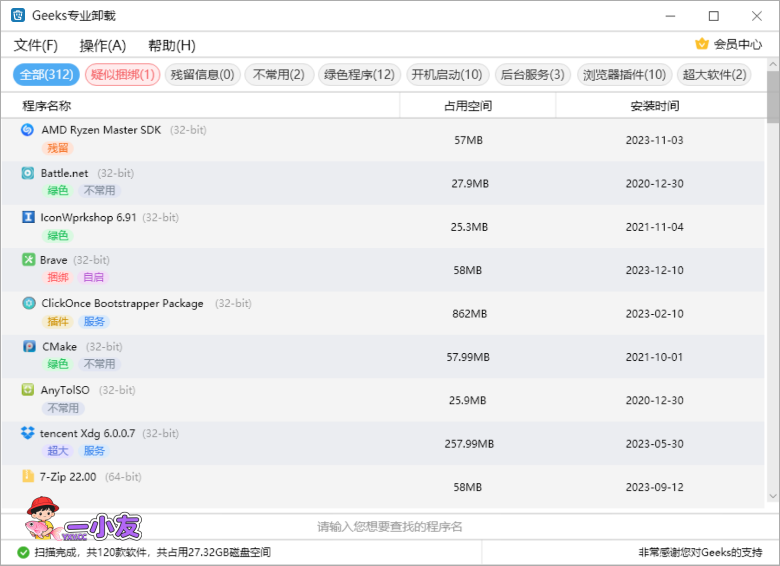Open the 帮助(H) menu
The width and height of the screenshot is (780, 566).
(x=172, y=45)
